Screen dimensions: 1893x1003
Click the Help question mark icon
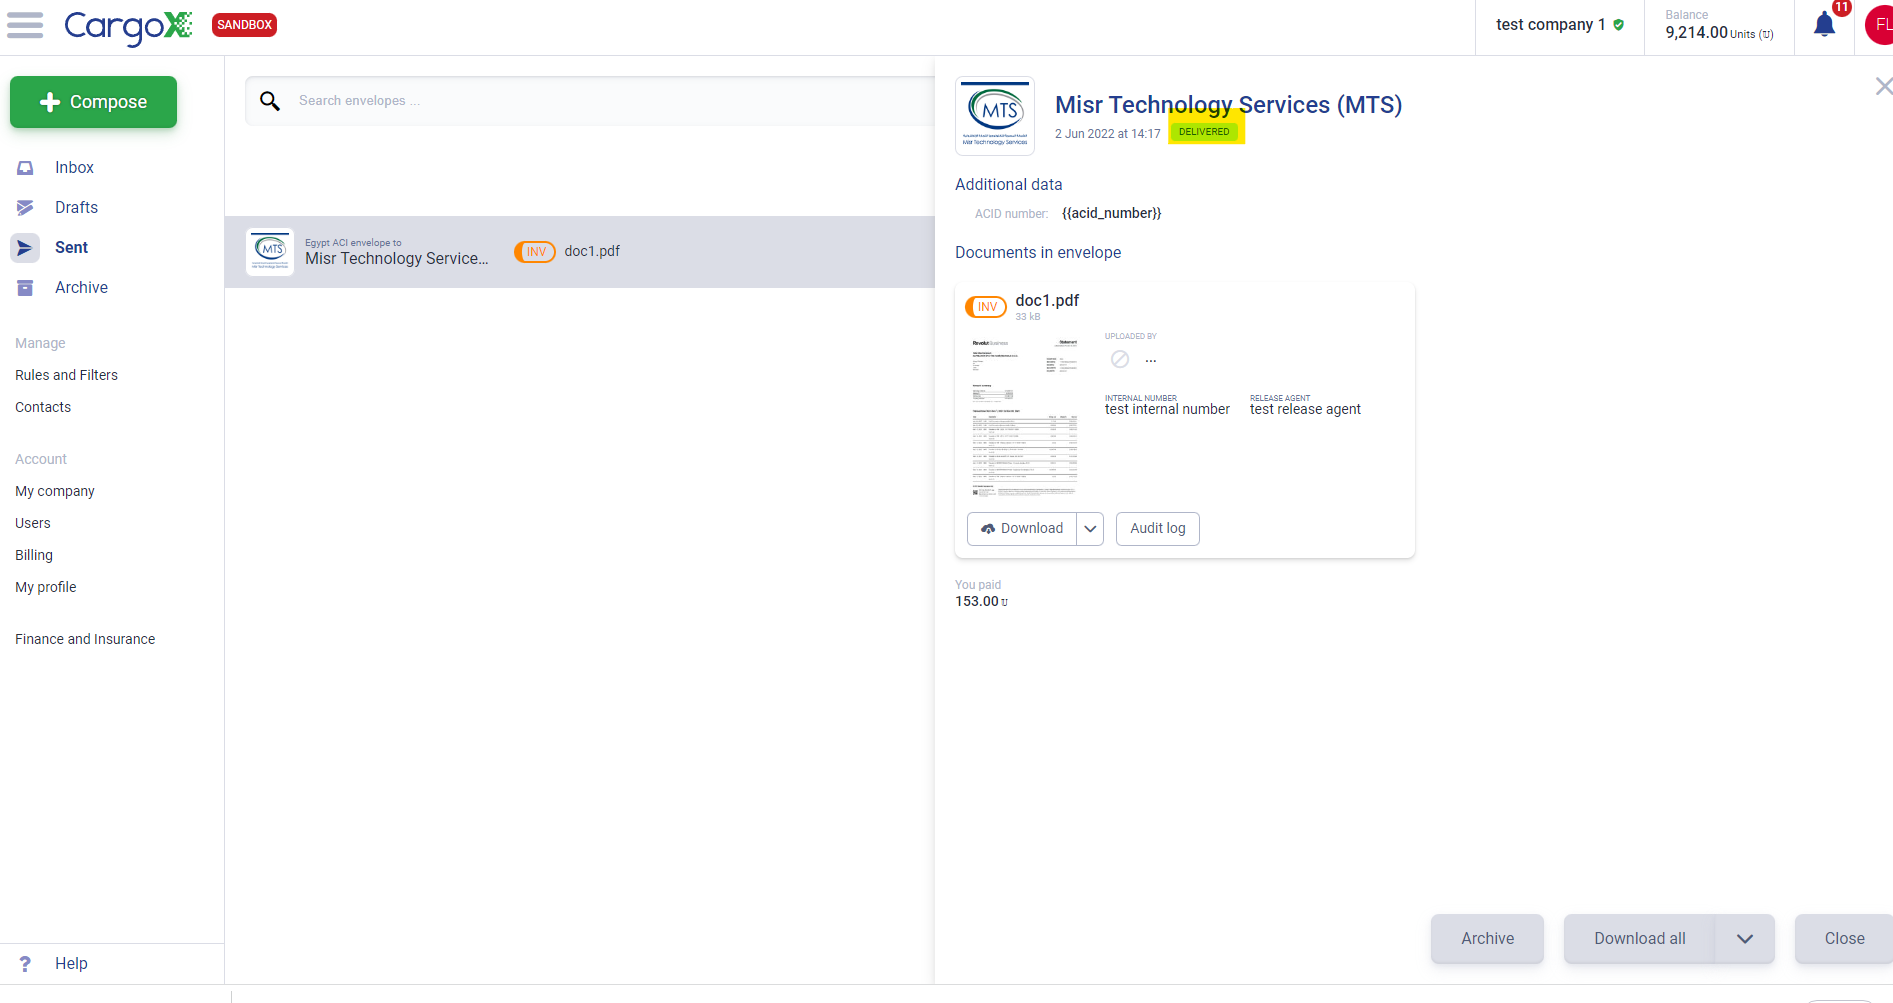click(25, 964)
